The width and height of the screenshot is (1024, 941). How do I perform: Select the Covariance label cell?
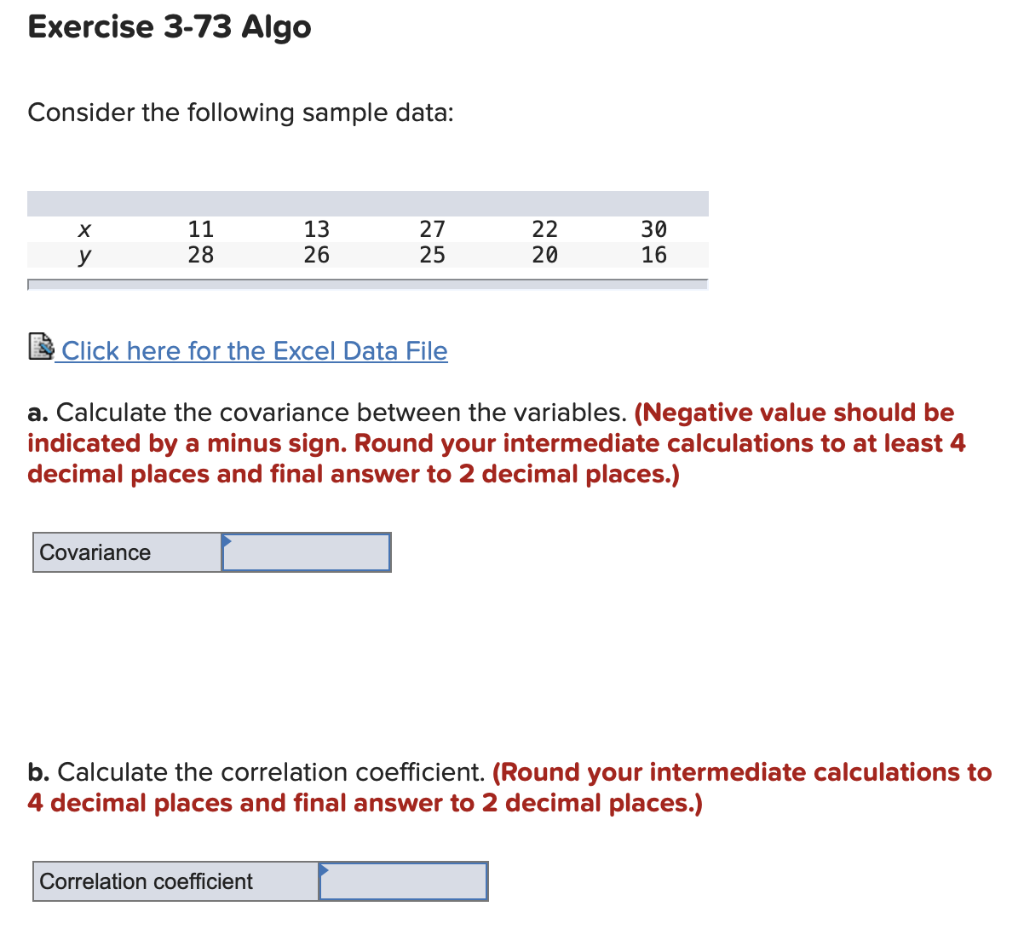[x=125, y=552]
